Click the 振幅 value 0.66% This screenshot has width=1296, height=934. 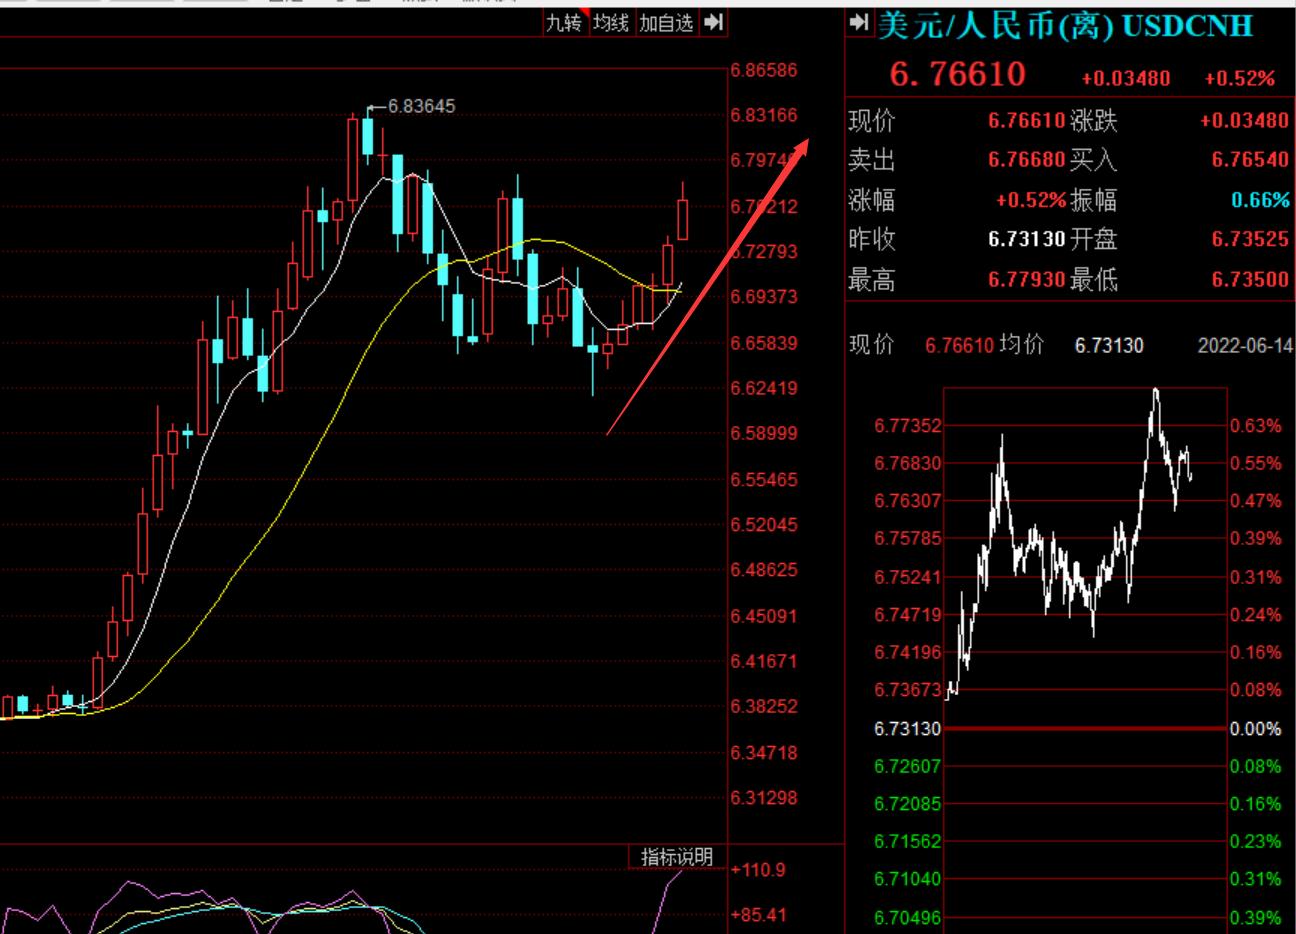1261,200
